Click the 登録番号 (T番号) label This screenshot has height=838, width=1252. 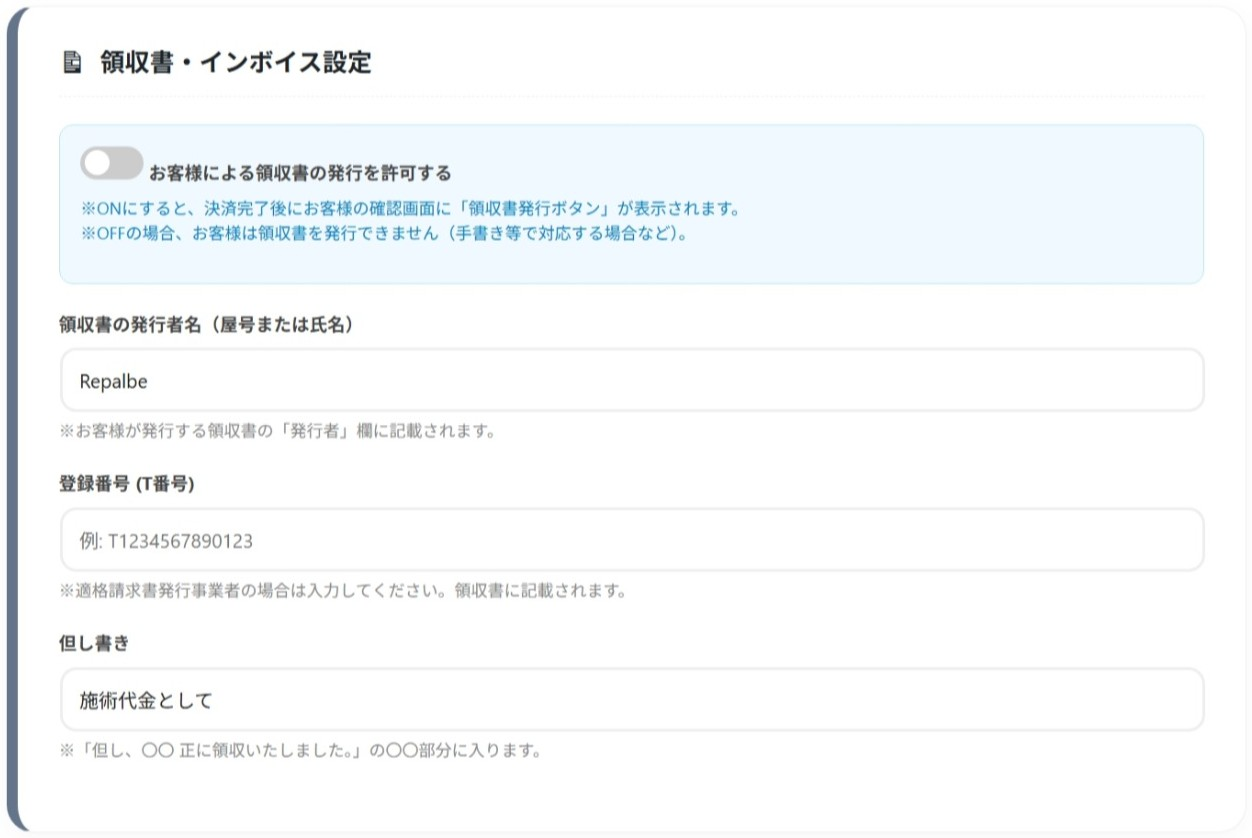[126, 485]
